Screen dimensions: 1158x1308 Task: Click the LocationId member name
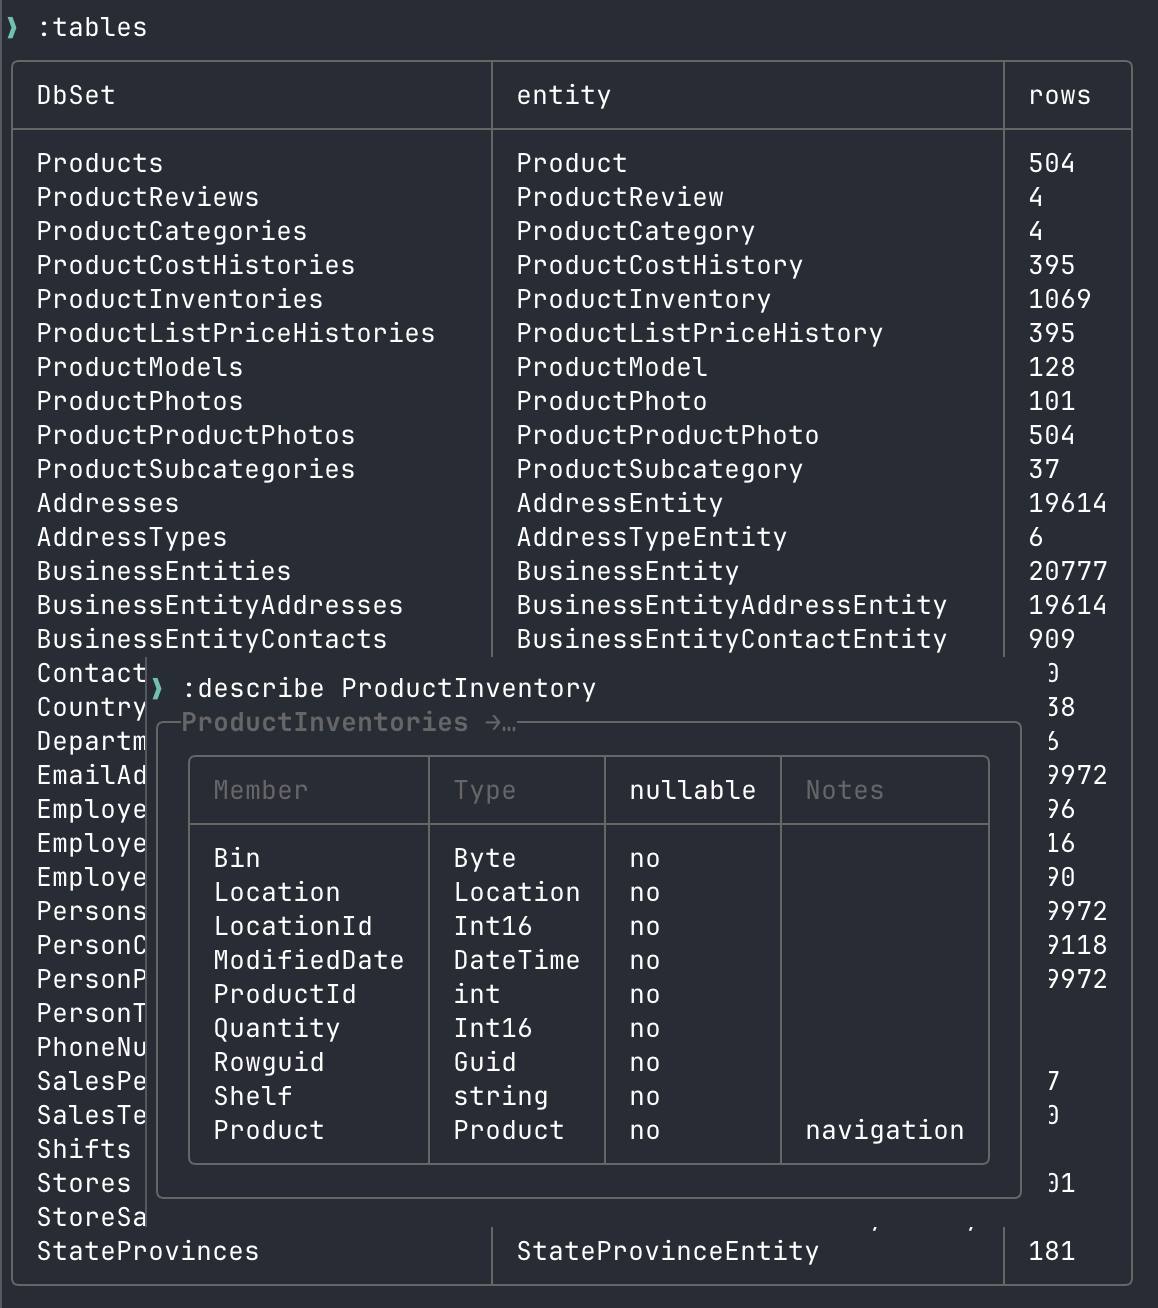tap(293, 926)
